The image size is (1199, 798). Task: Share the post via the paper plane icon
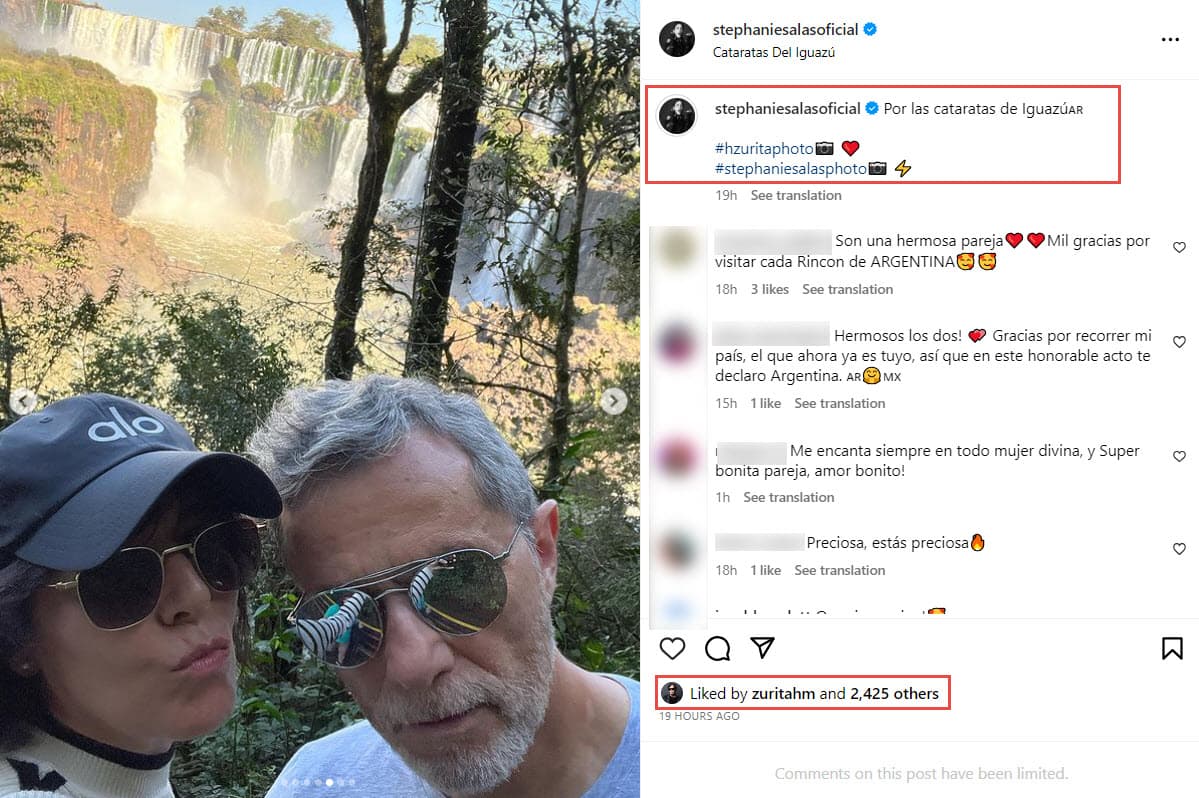coord(763,648)
